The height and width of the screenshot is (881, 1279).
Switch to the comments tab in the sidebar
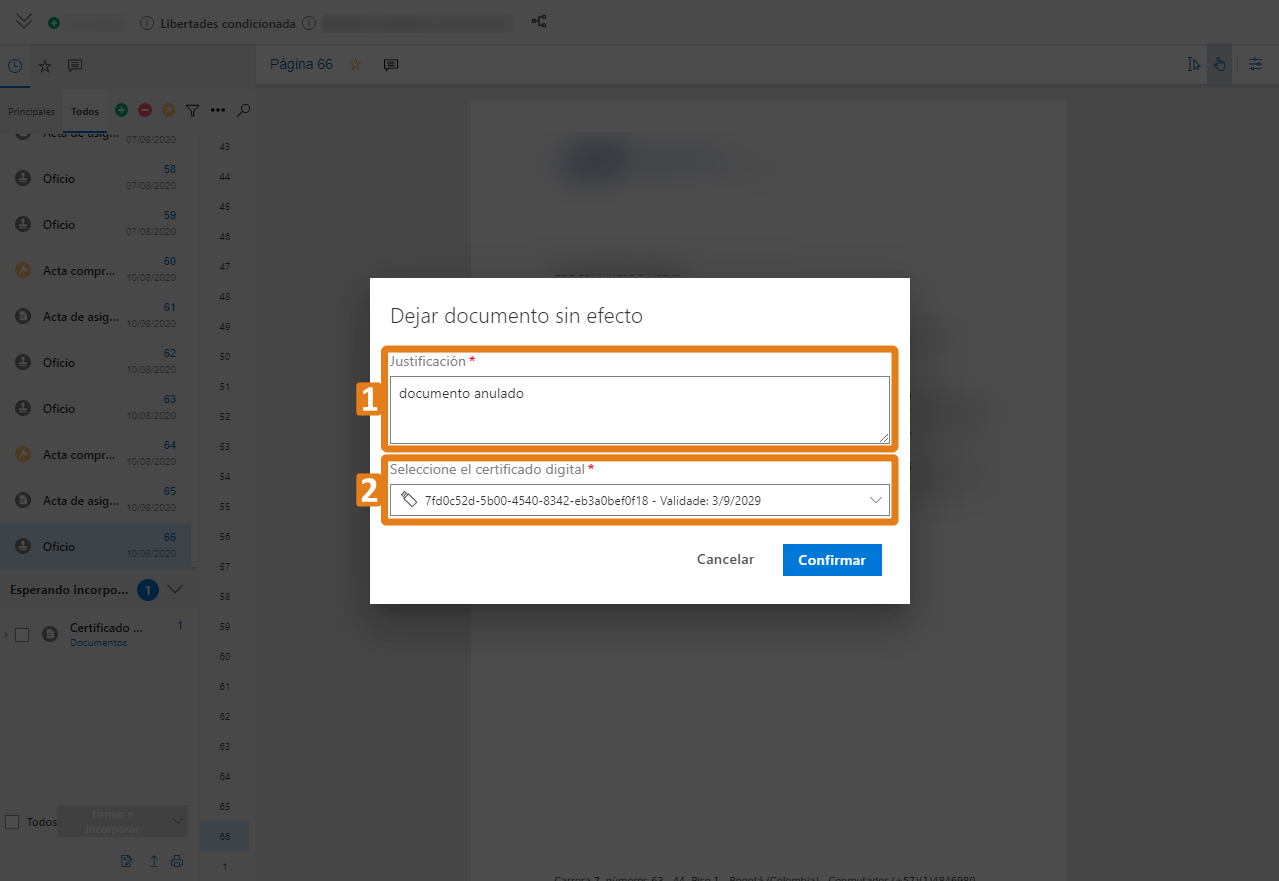pos(75,66)
